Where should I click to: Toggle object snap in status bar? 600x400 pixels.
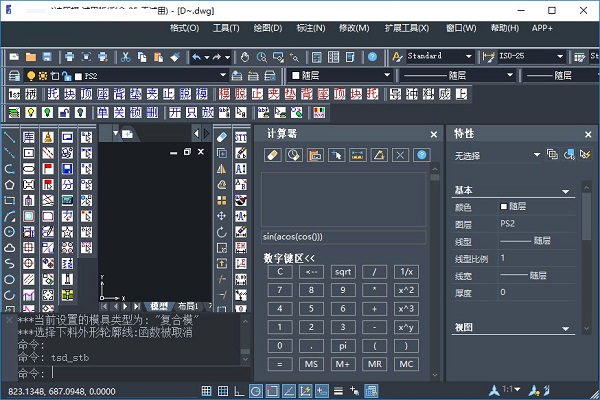[272, 391]
